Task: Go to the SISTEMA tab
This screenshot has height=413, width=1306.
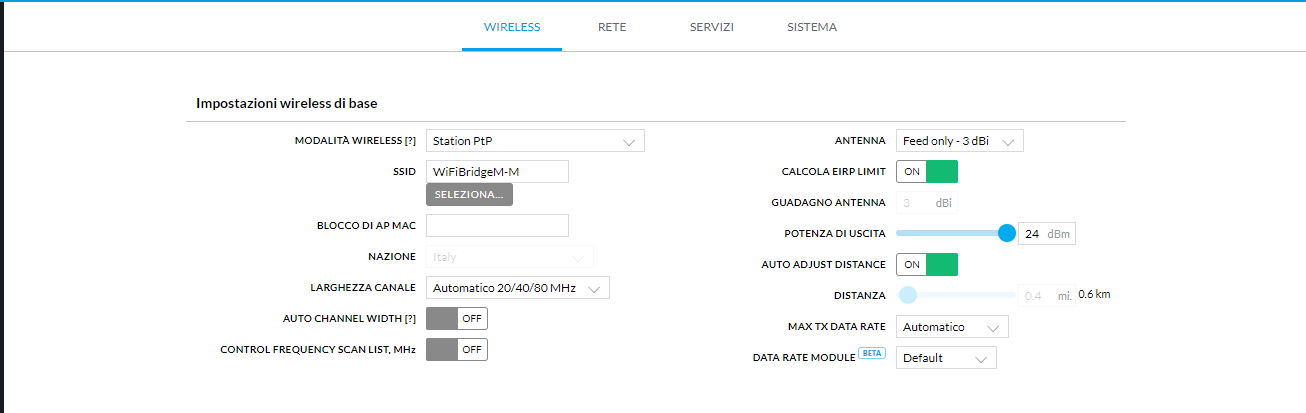Action: 812,27
